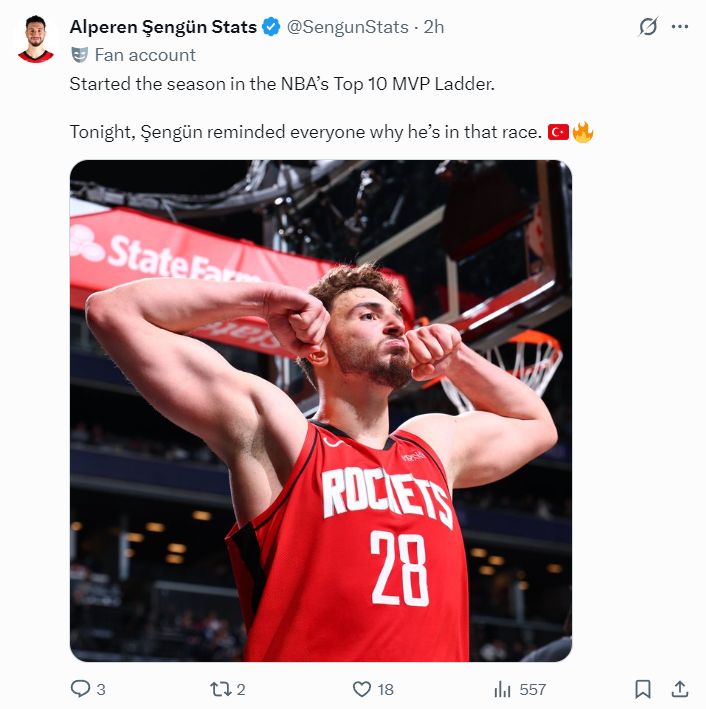Screen dimensions: 706x709
Task: Share the post via the upload arrow icon
Action: coord(679,689)
